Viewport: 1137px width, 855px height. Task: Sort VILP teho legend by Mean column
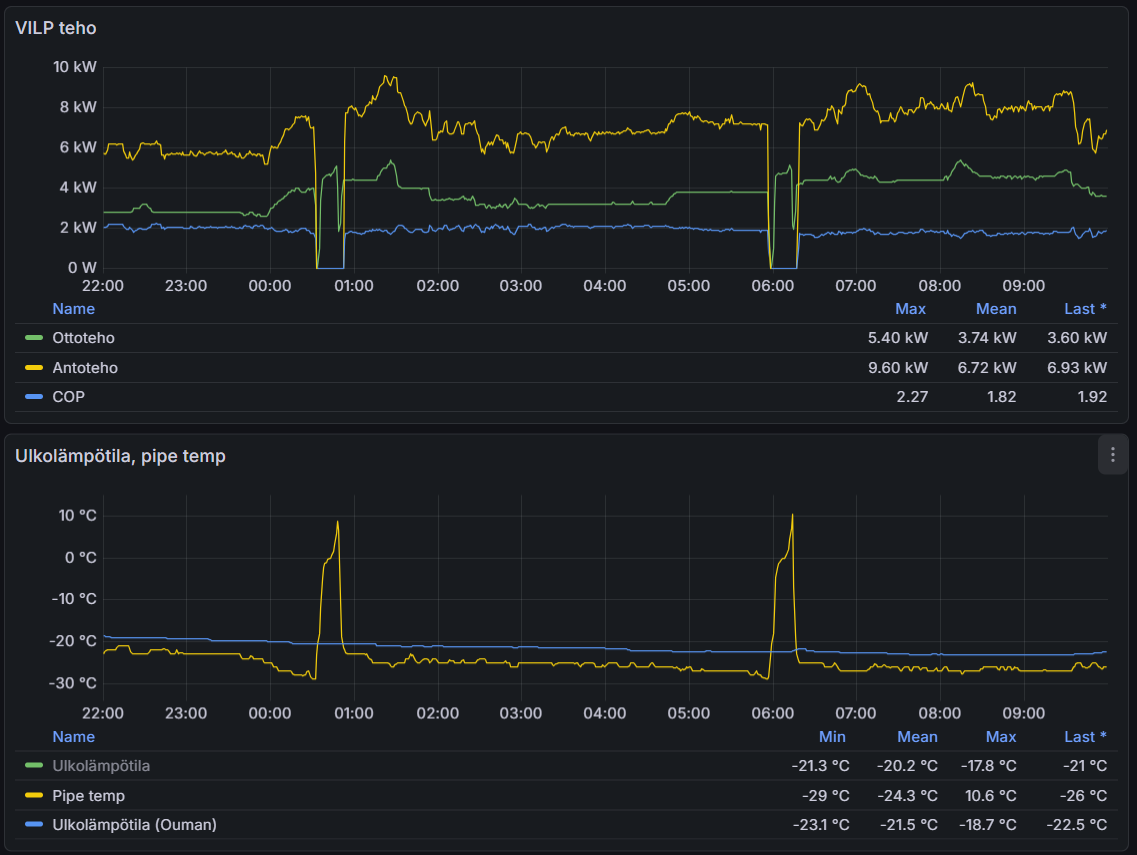(x=995, y=309)
